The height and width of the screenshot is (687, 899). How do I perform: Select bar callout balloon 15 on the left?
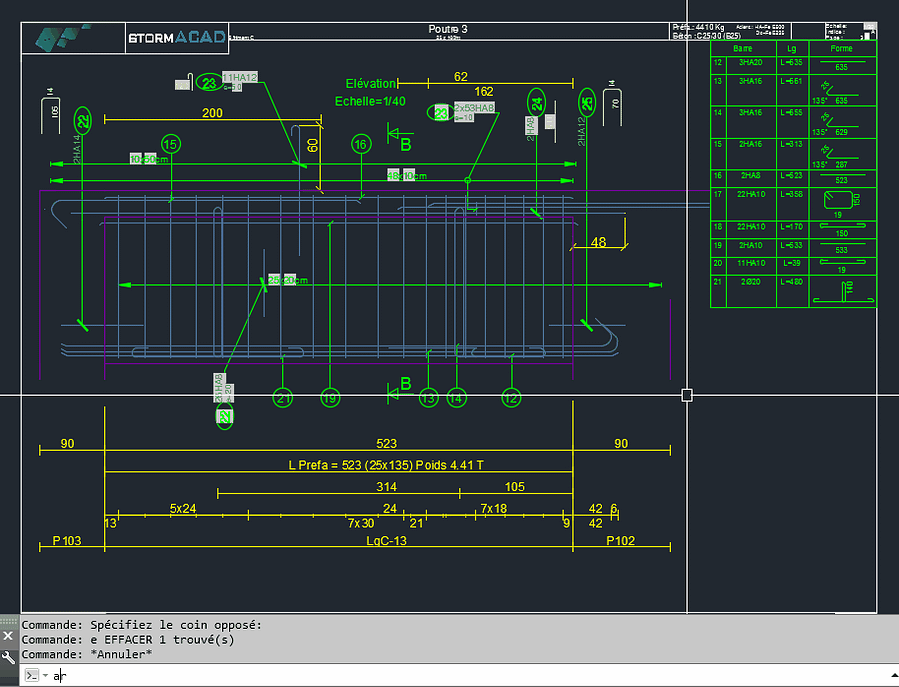[170, 144]
